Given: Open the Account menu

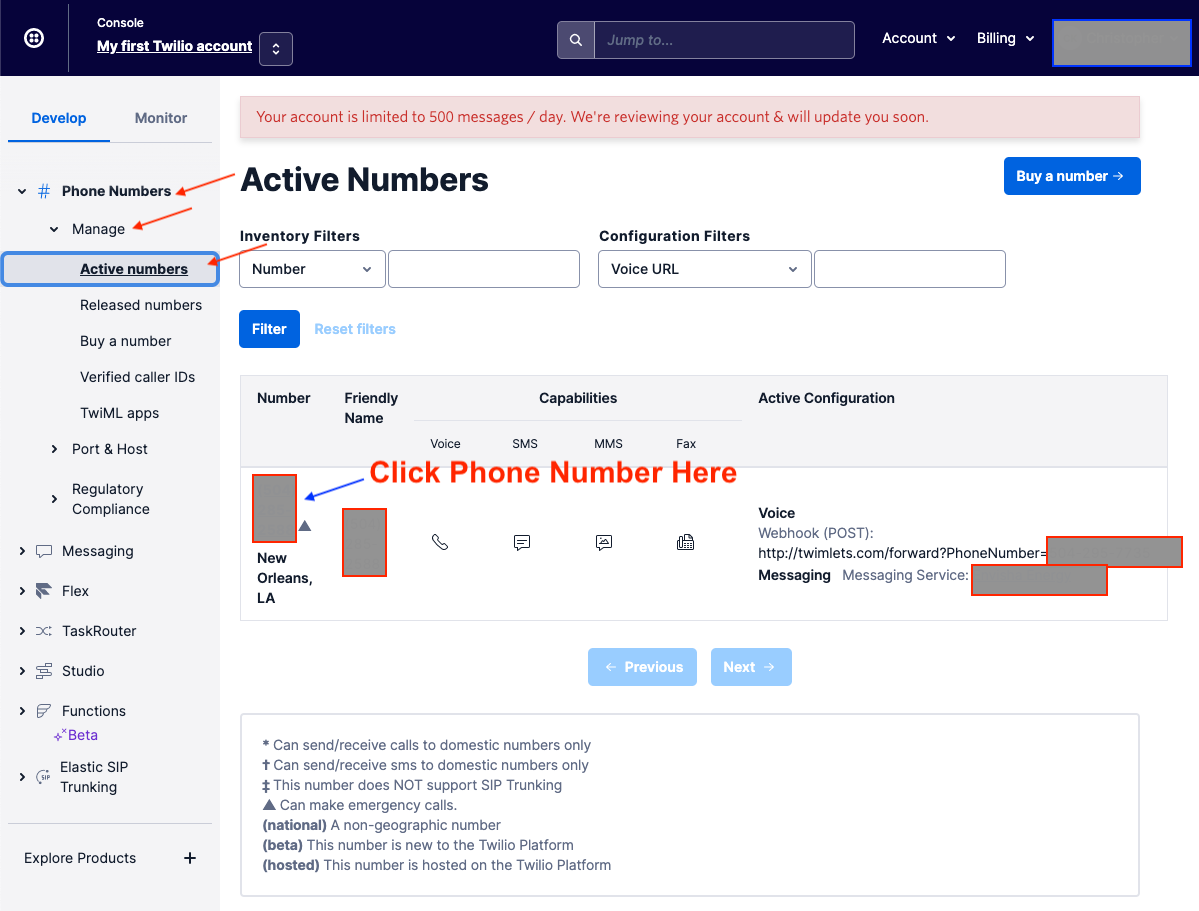Looking at the screenshot, I should pyautogui.click(x=918, y=38).
